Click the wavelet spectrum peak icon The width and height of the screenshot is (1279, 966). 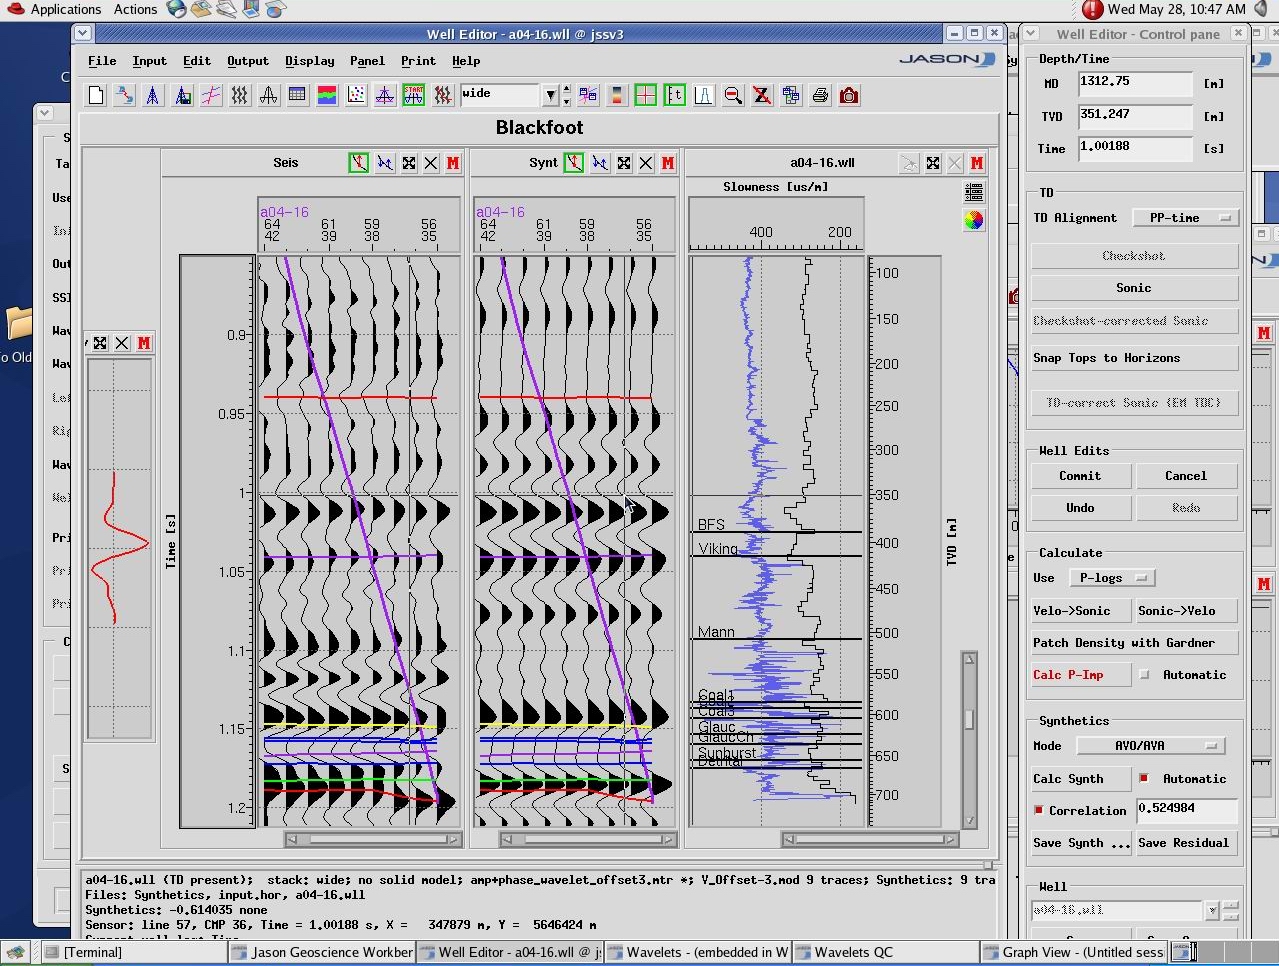[x=704, y=95]
